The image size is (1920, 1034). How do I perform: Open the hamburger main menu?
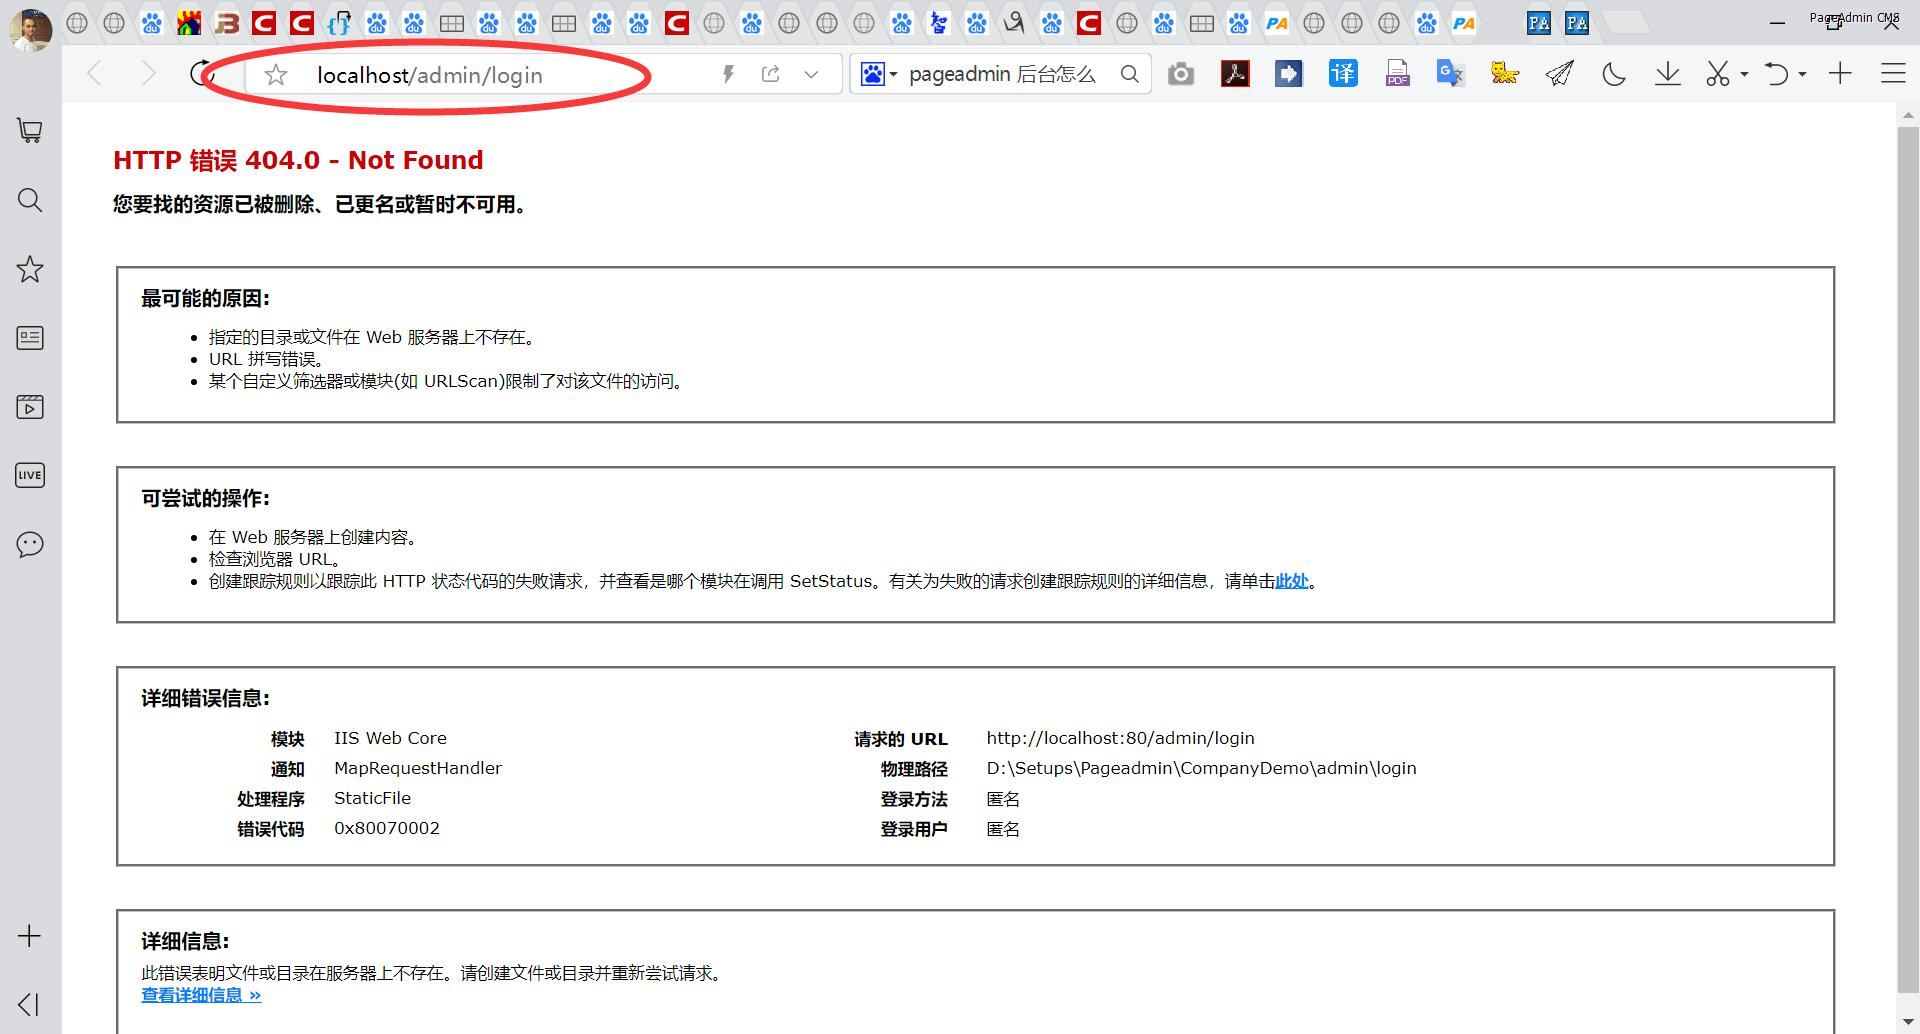click(1892, 74)
